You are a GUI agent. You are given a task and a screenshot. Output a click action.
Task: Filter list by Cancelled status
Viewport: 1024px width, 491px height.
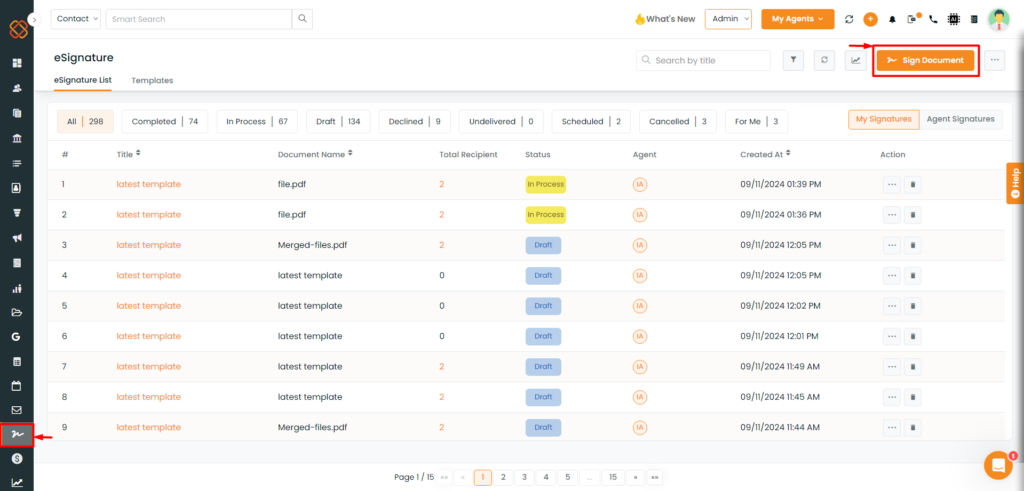point(677,121)
